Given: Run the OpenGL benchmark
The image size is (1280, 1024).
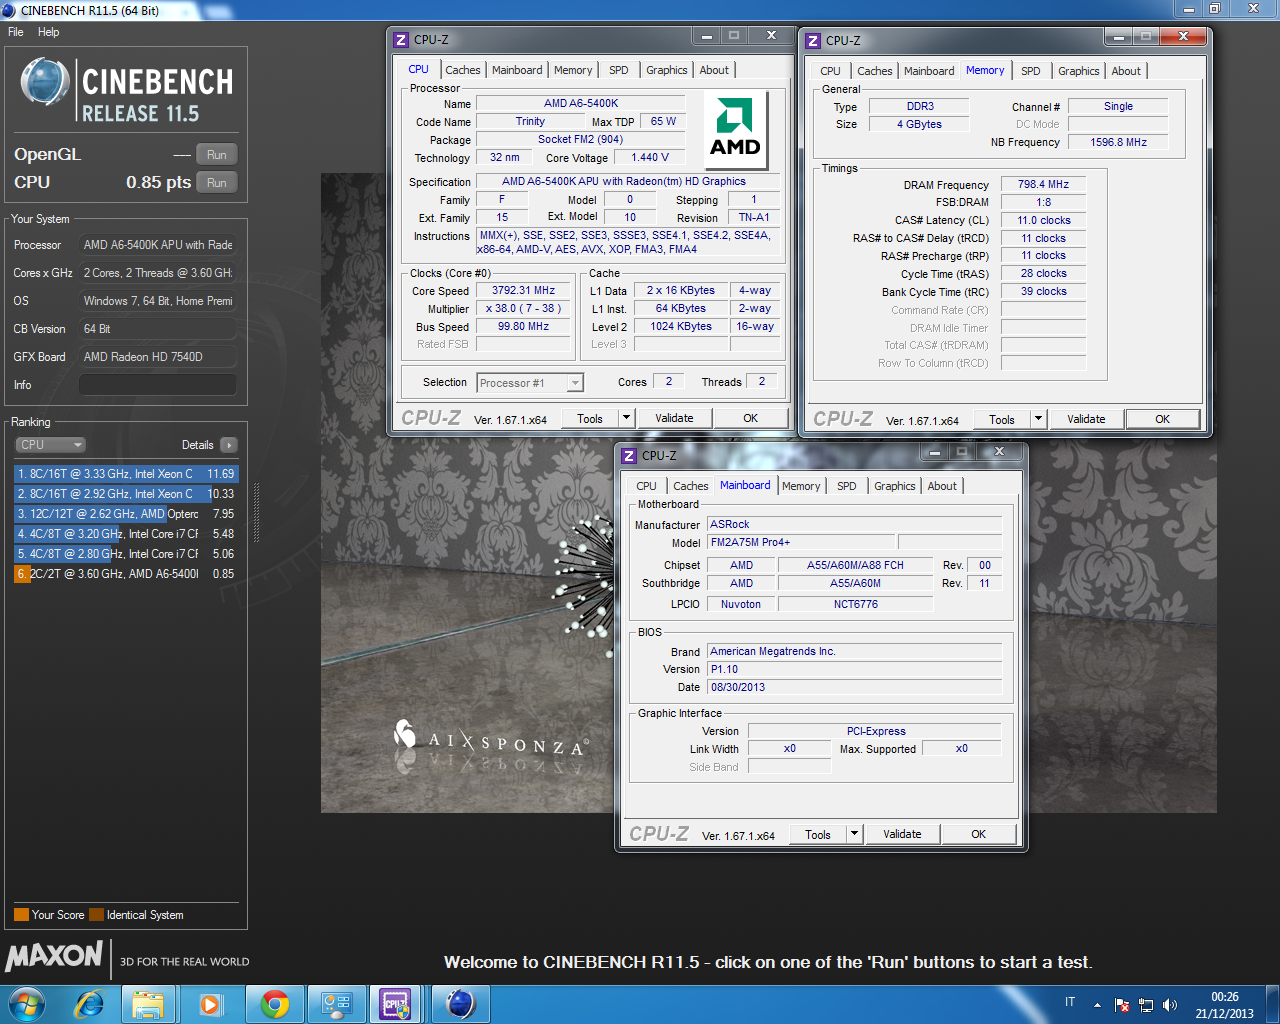Looking at the screenshot, I should [217, 155].
